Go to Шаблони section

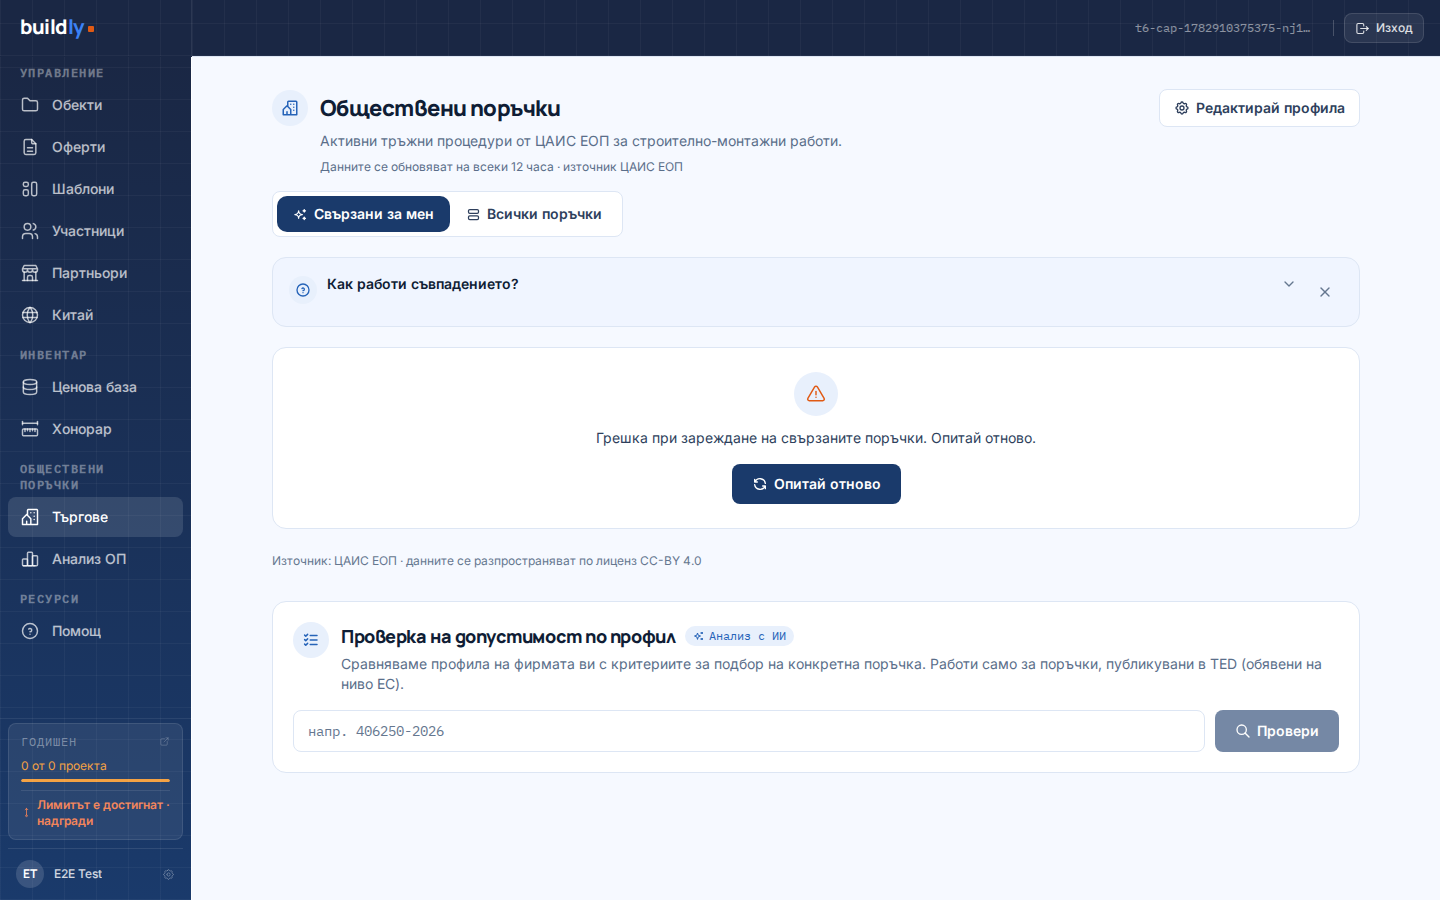tap(95, 189)
